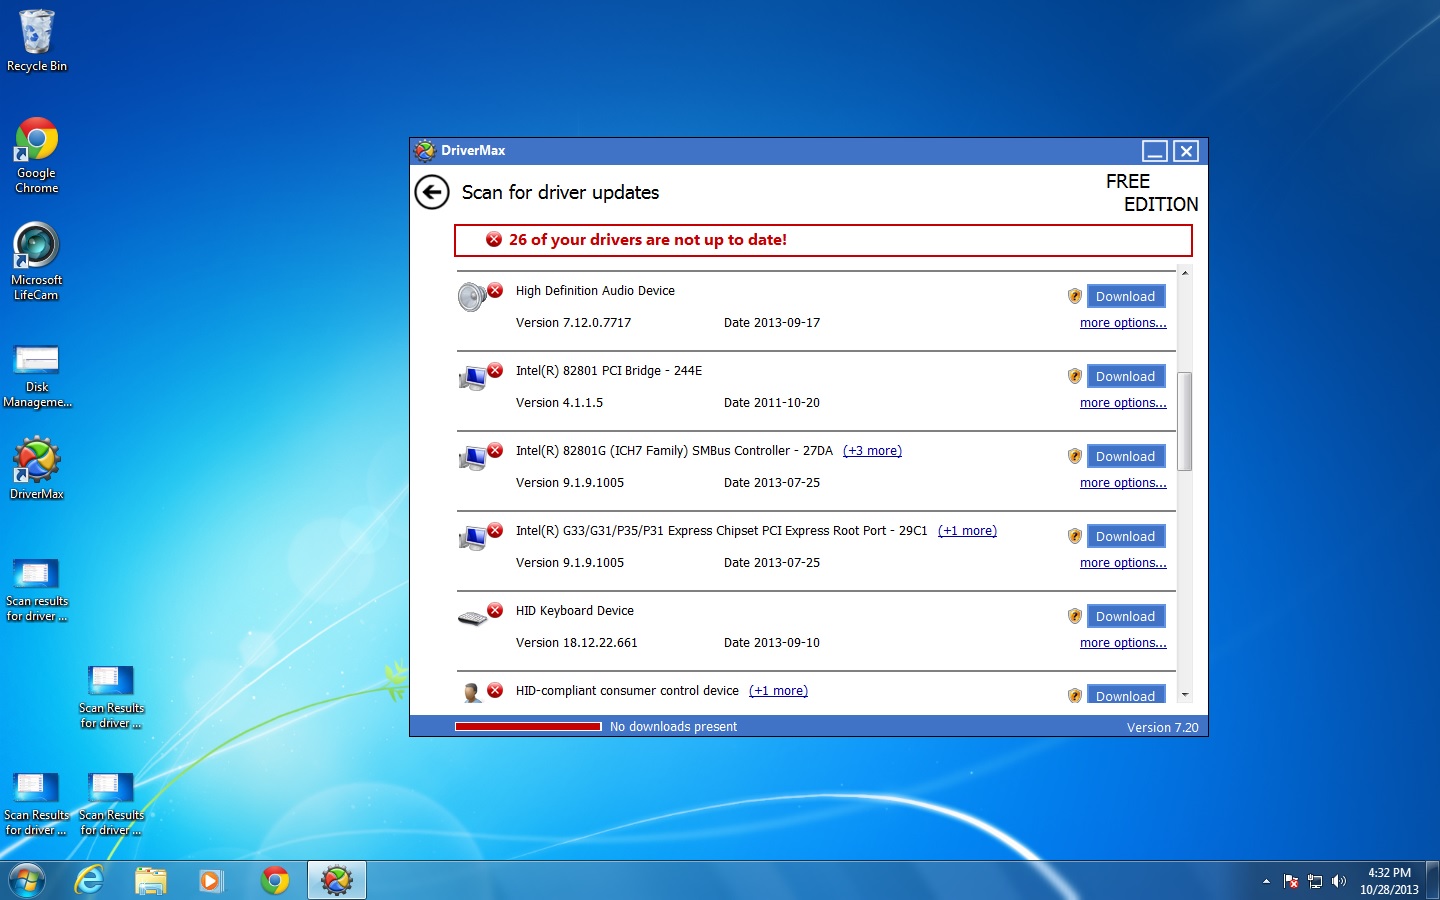1440x900 pixels.
Task: Open more options for HID Keyboard Device
Action: pyautogui.click(x=1123, y=643)
